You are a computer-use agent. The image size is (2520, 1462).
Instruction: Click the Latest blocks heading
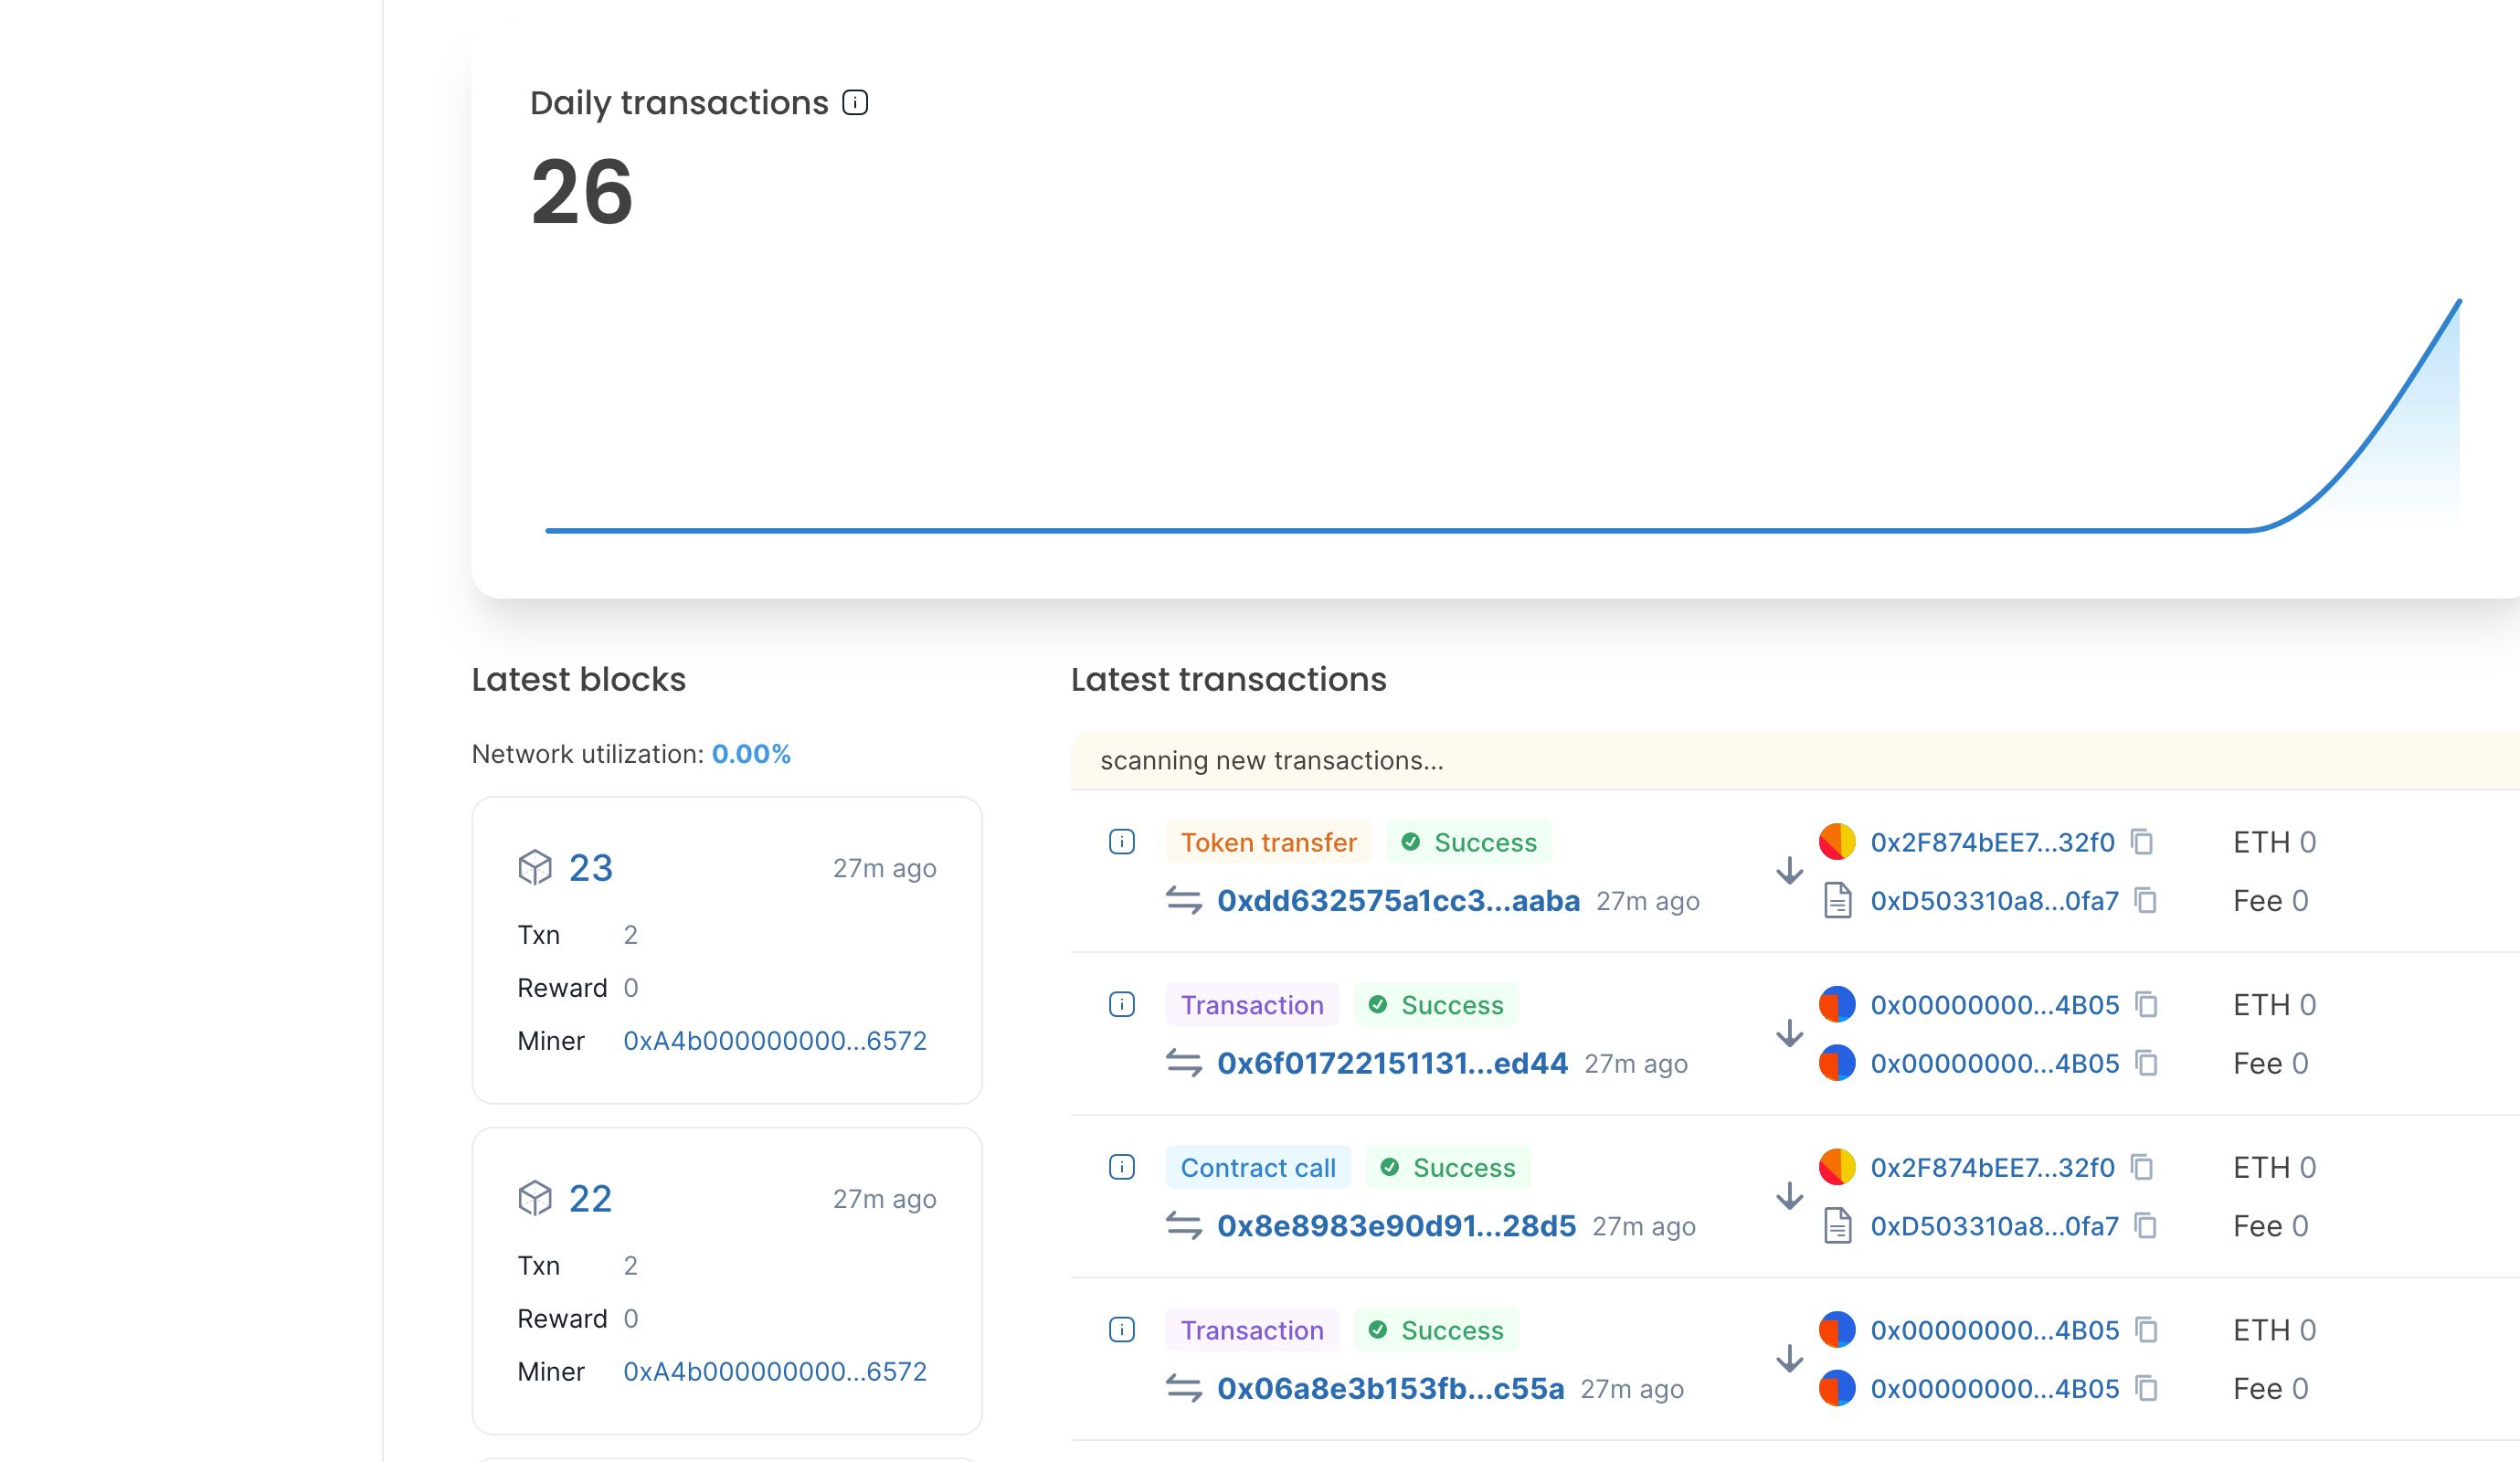click(x=579, y=679)
